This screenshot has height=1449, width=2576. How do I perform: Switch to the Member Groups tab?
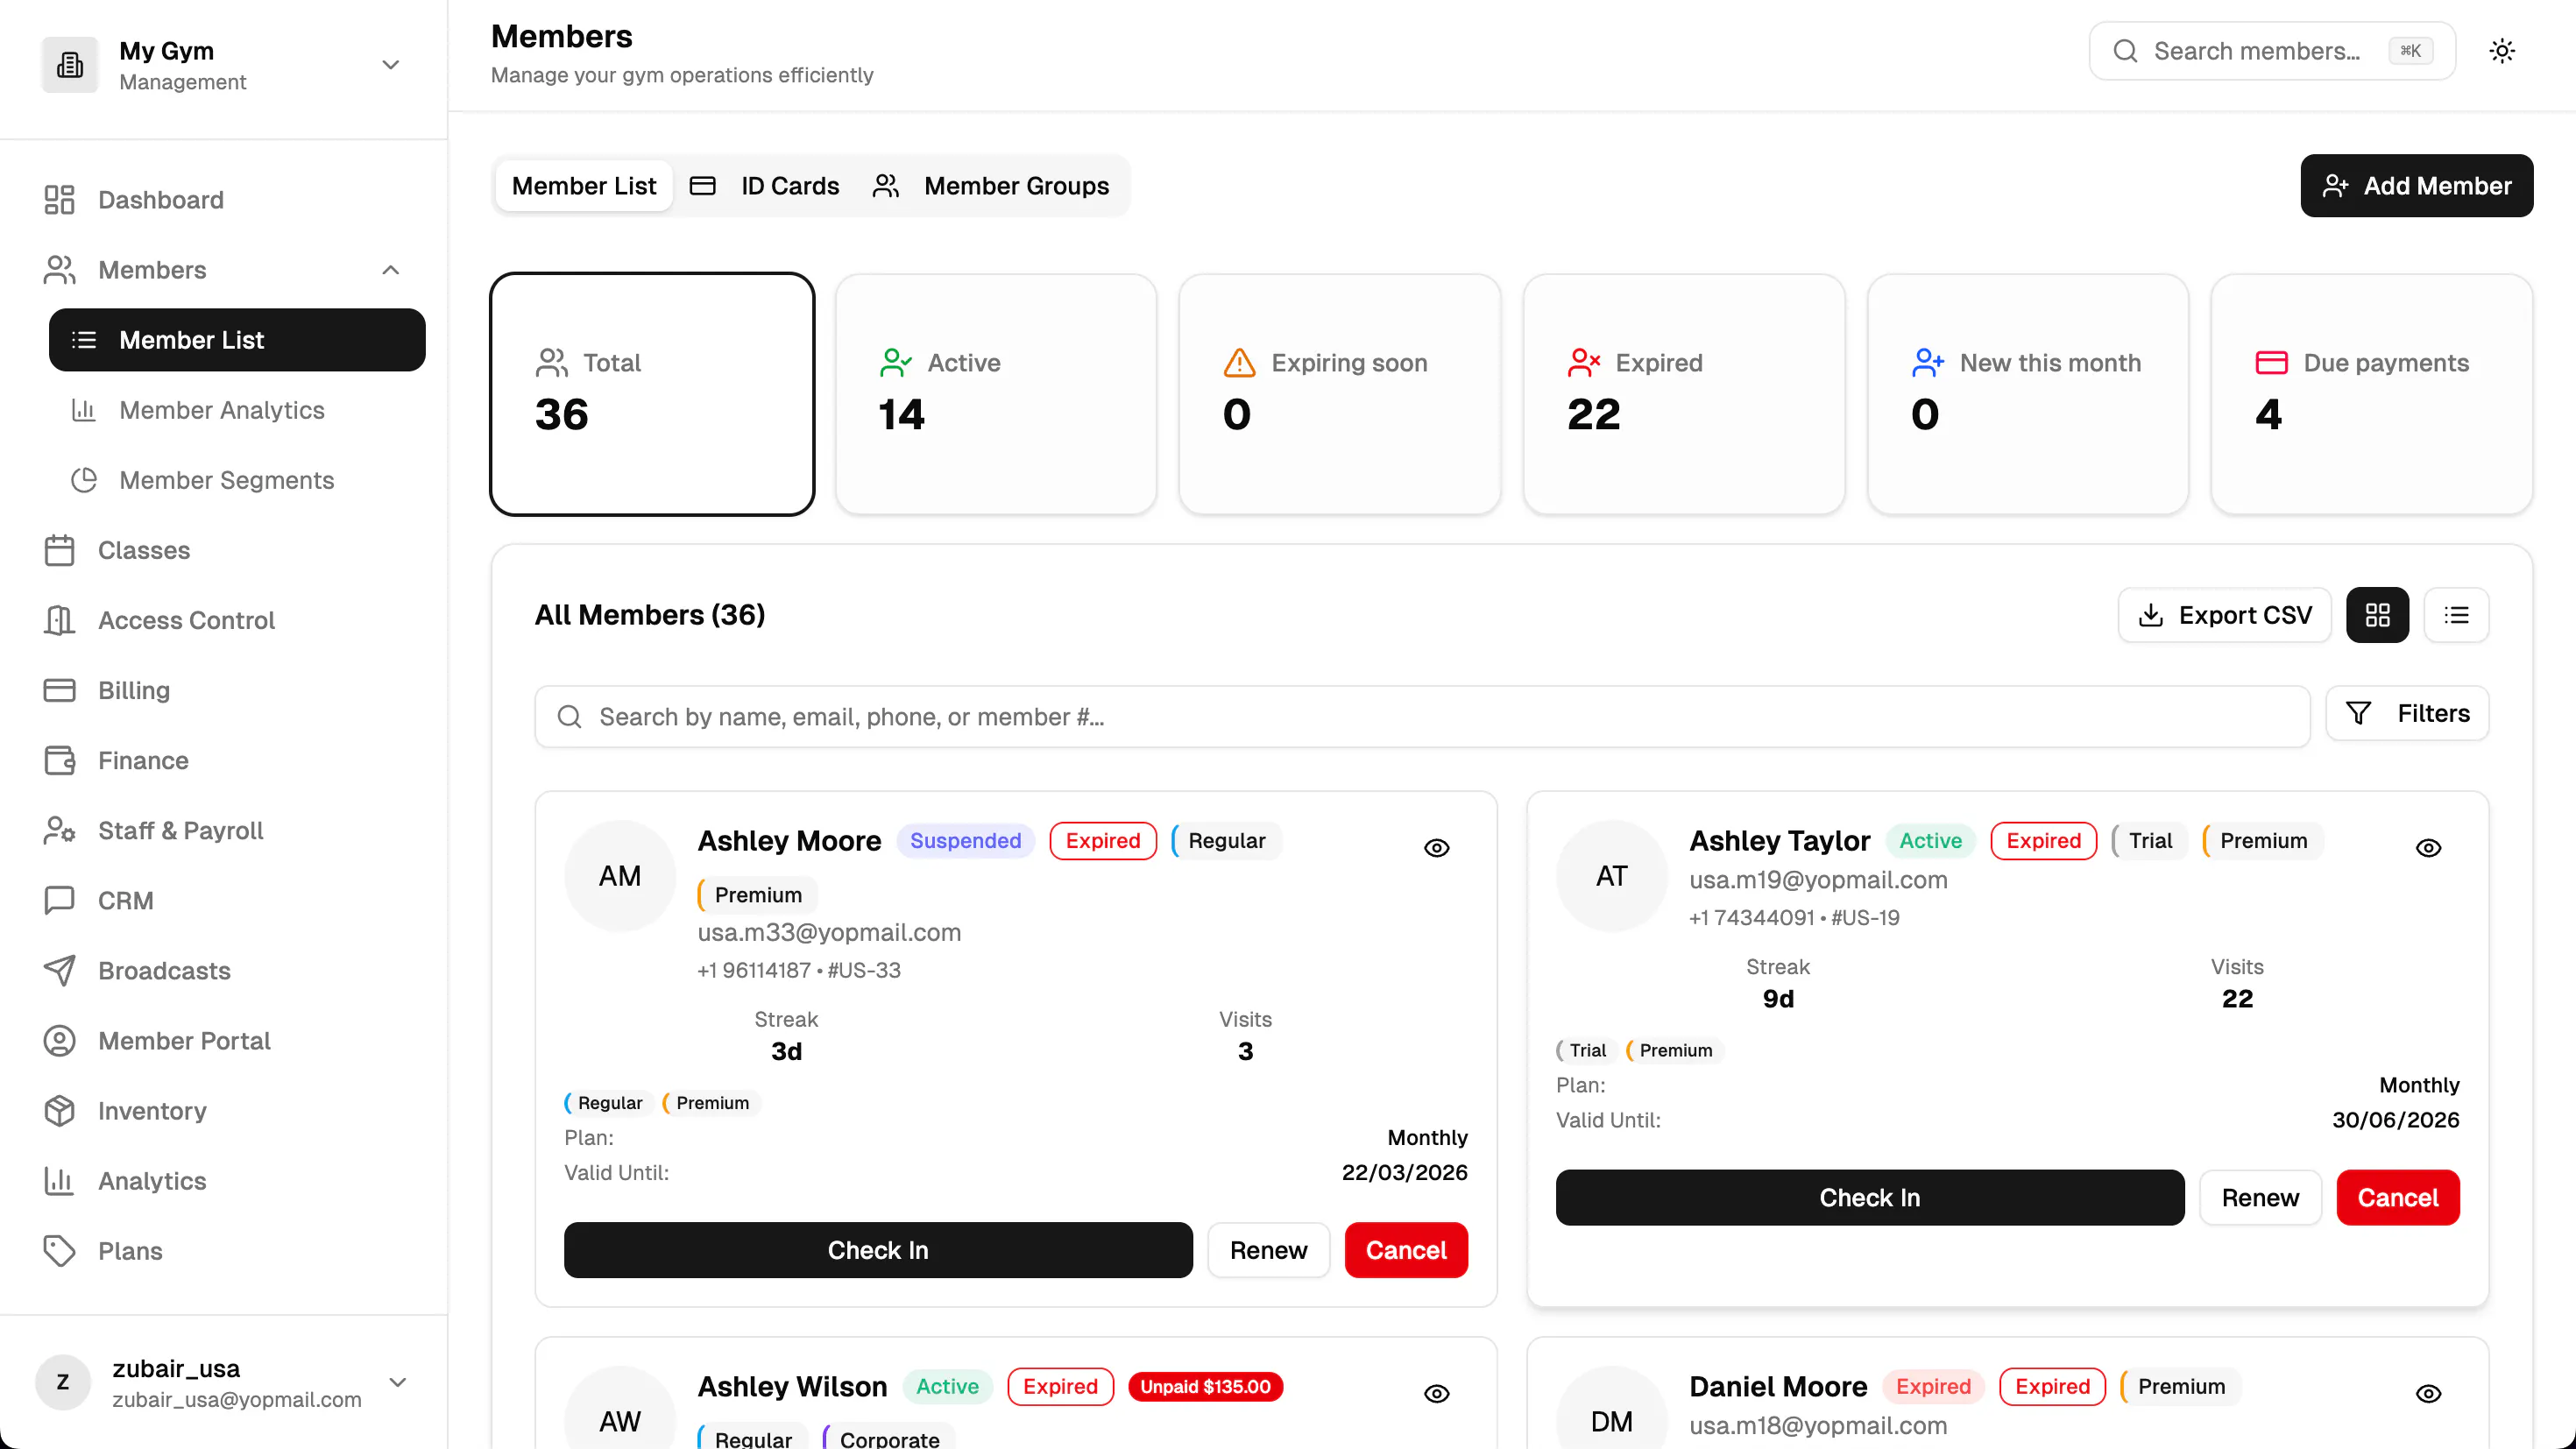(x=991, y=186)
